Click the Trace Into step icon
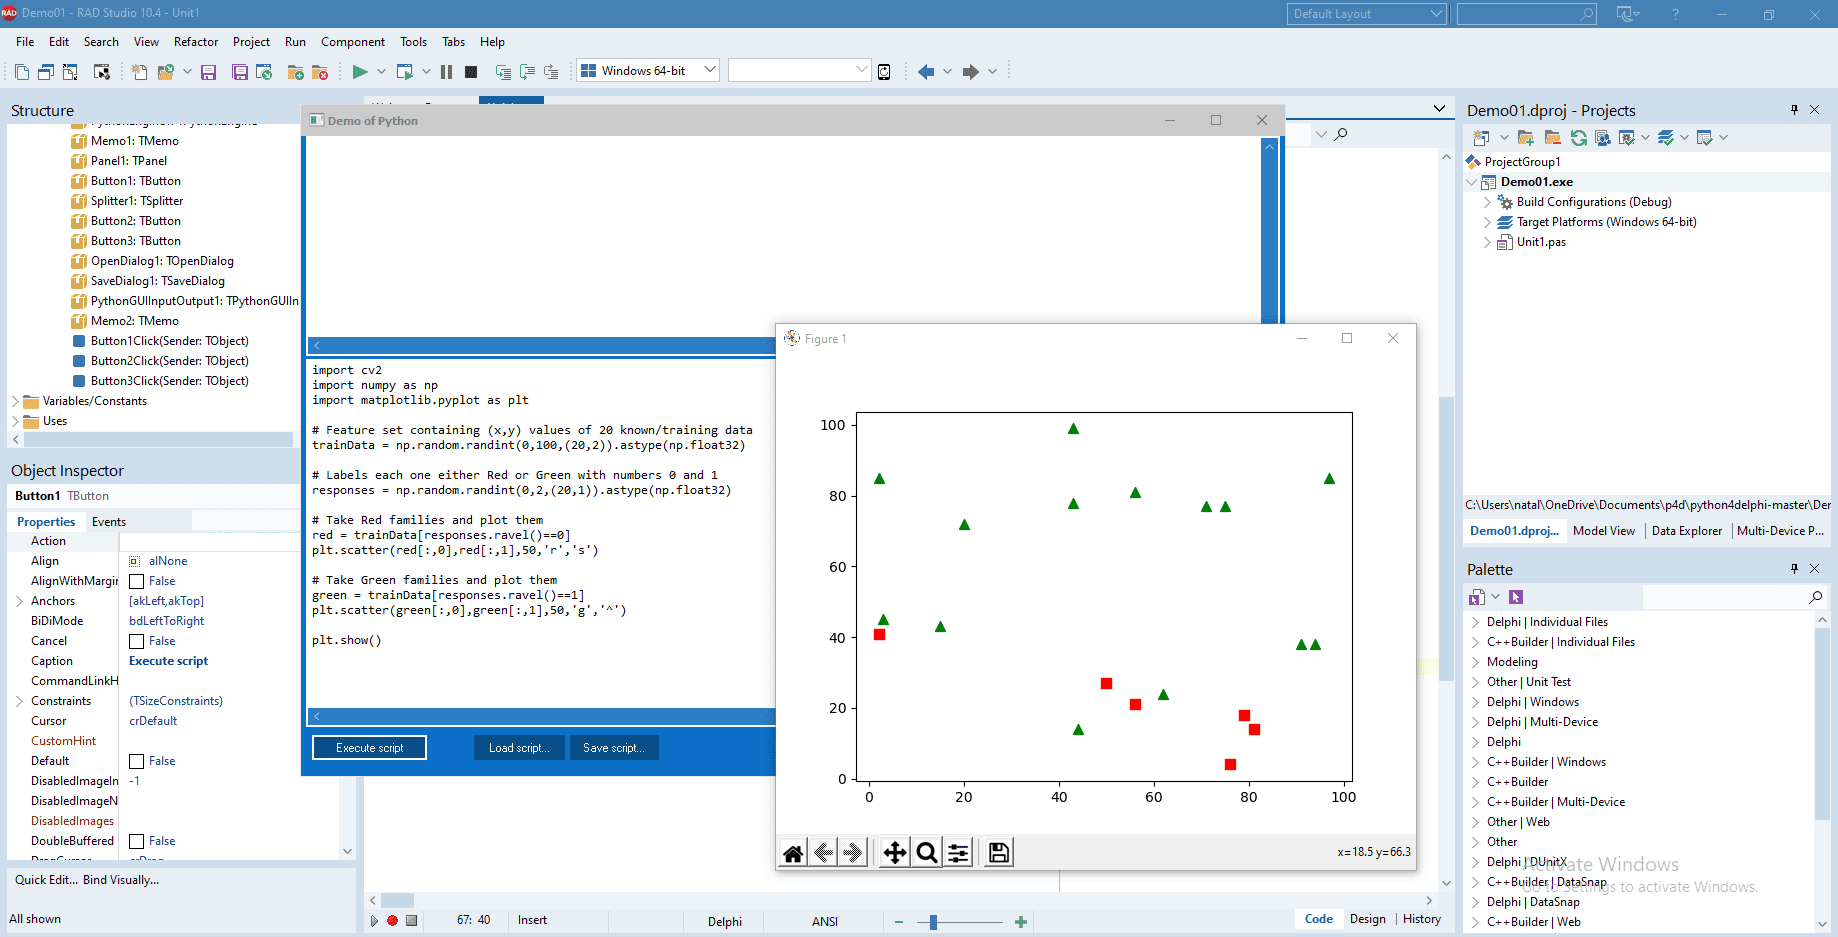1838x937 pixels. click(x=503, y=72)
